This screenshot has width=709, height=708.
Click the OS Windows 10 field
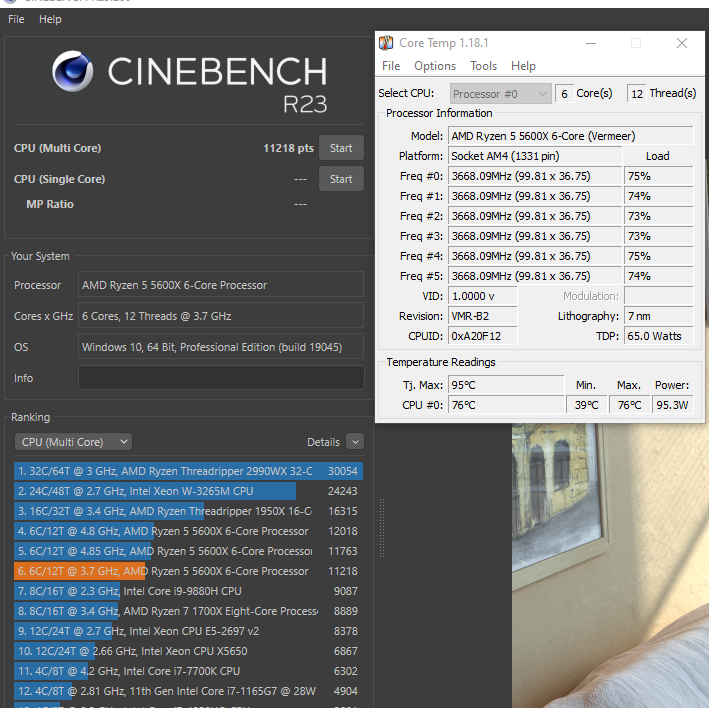coord(221,347)
